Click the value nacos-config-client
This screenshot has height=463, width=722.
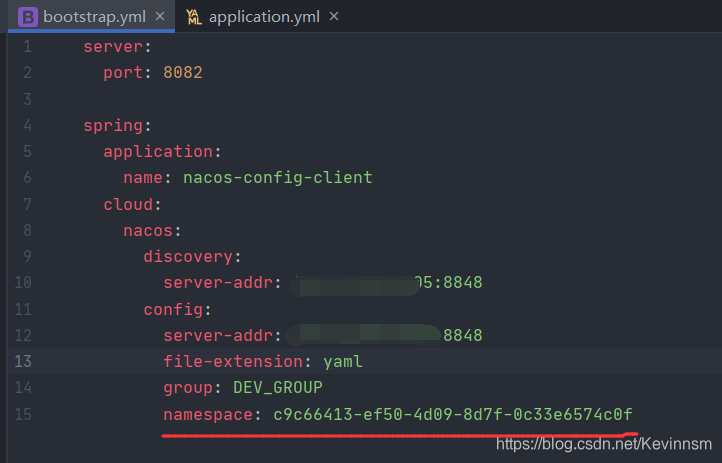coord(278,178)
